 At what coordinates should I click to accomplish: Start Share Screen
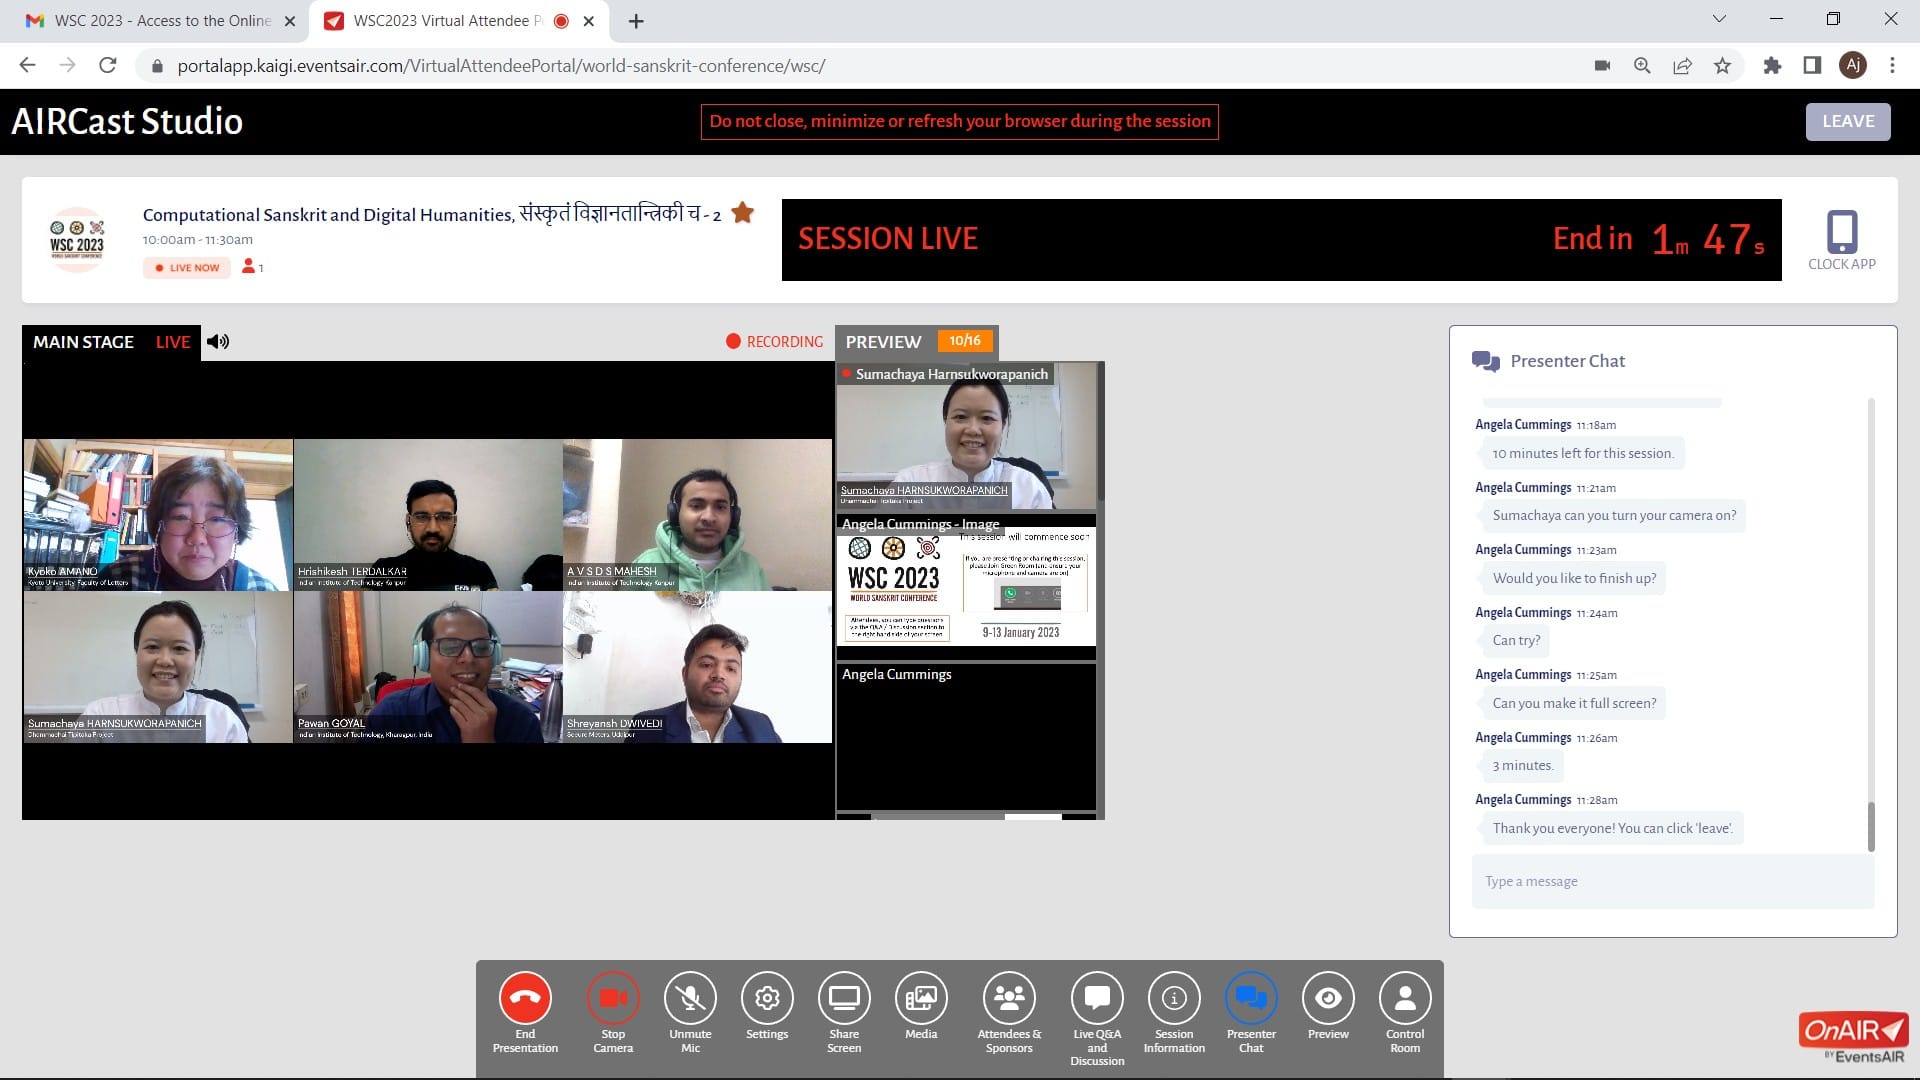click(x=844, y=998)
